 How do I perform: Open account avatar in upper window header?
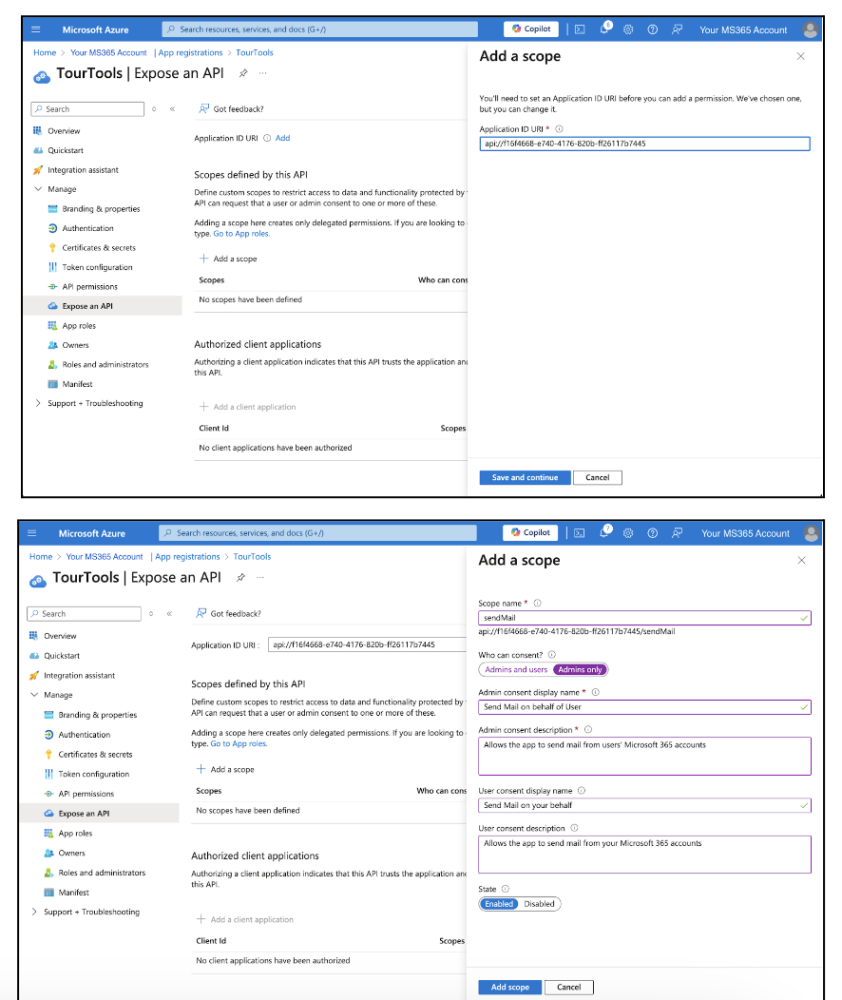coord(810,29)
